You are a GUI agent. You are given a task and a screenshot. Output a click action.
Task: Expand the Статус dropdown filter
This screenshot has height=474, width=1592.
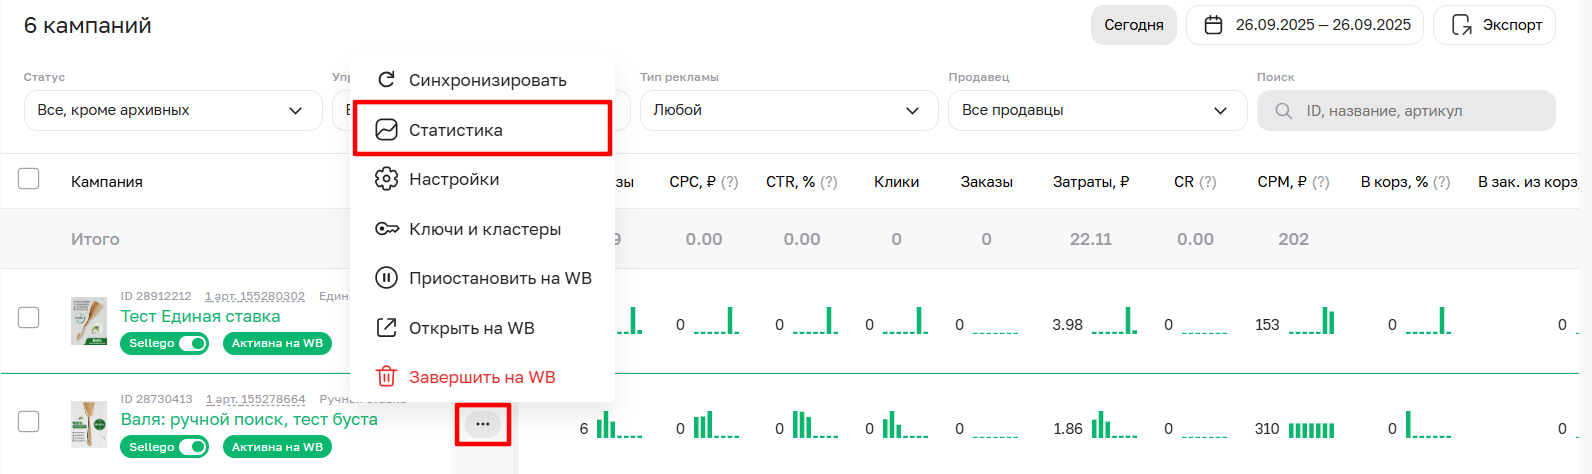tap(172, 110)
